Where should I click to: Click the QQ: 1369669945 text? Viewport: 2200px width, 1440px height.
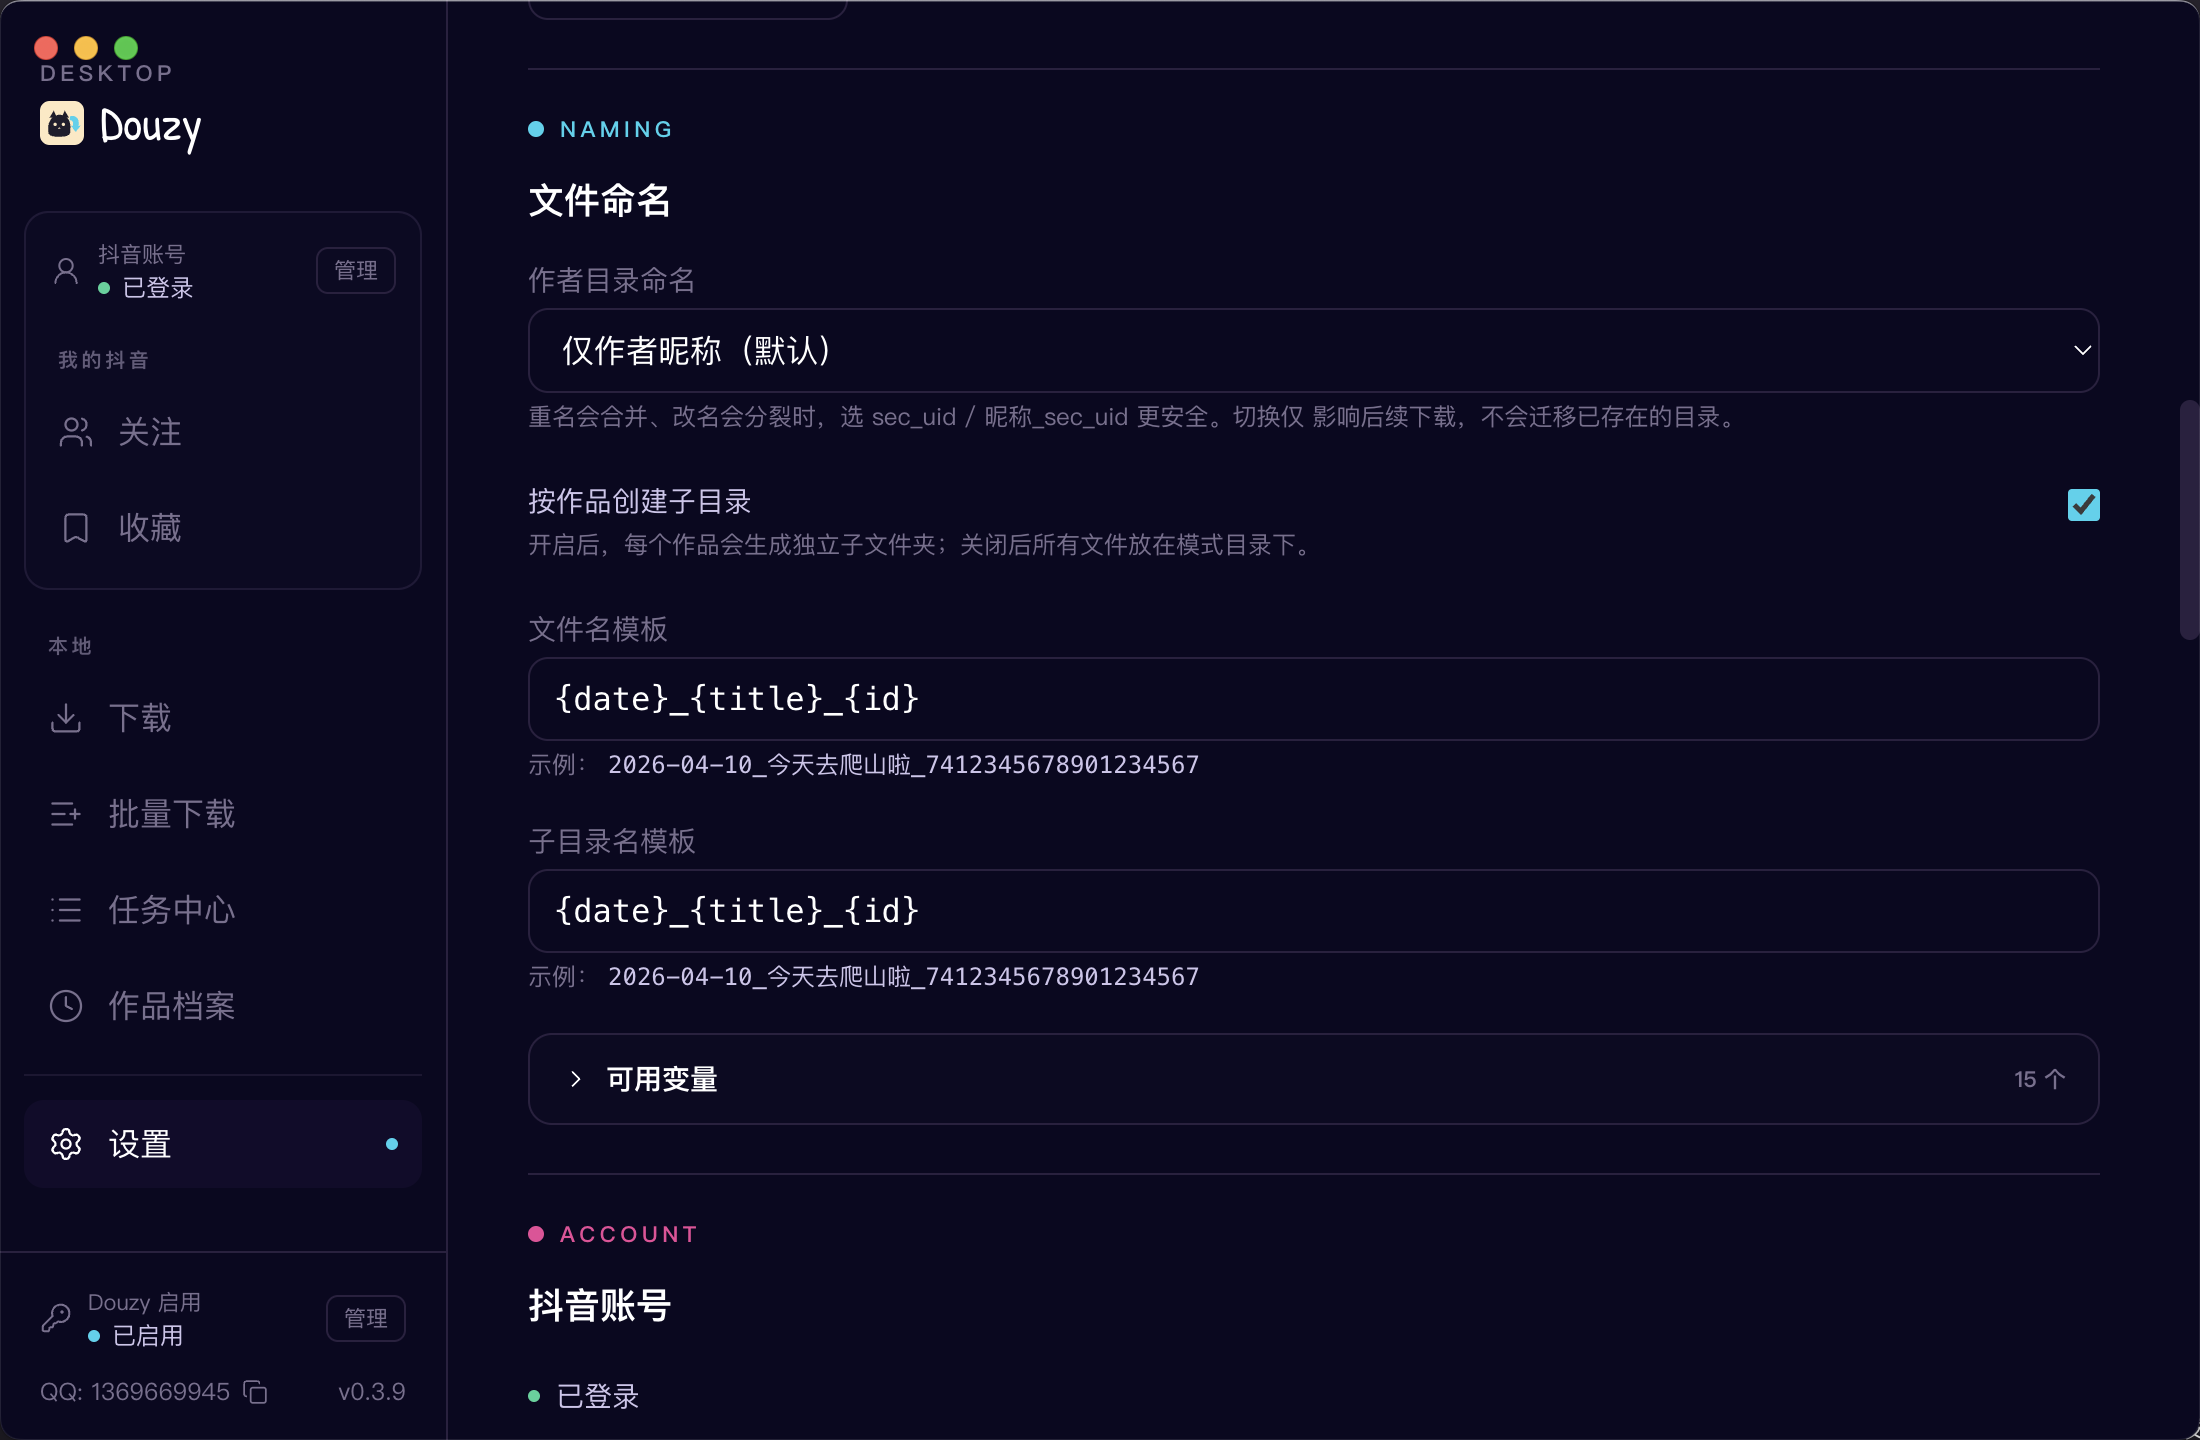pos(135,1392)
